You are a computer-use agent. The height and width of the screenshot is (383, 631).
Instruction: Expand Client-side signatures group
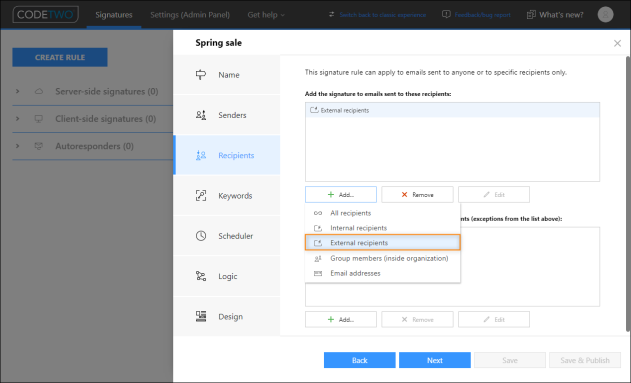[x=17, y=119]
